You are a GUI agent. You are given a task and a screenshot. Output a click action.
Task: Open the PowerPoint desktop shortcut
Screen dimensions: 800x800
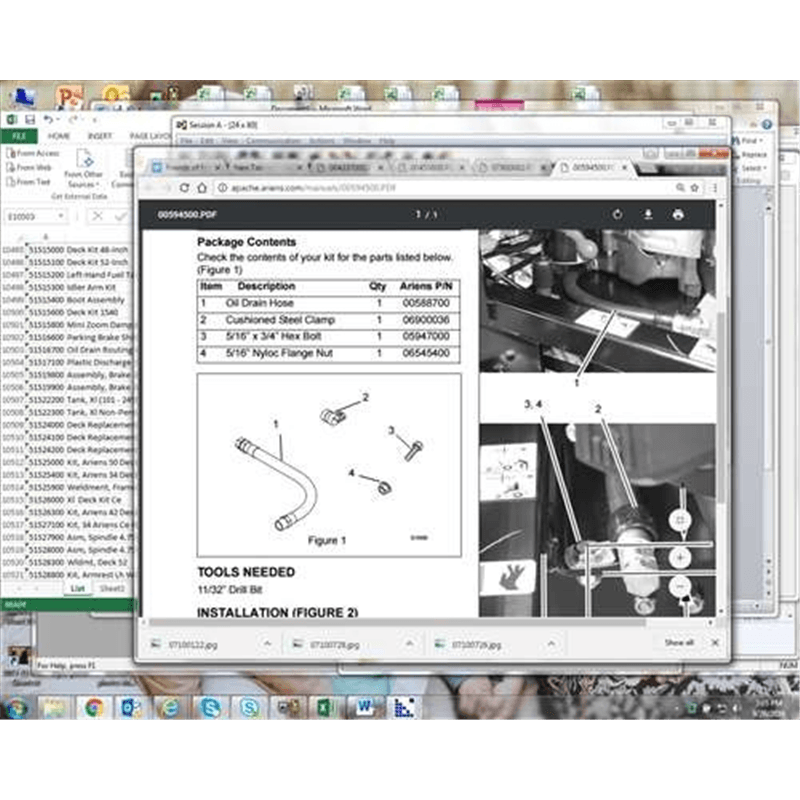click(x=69, y=96)
